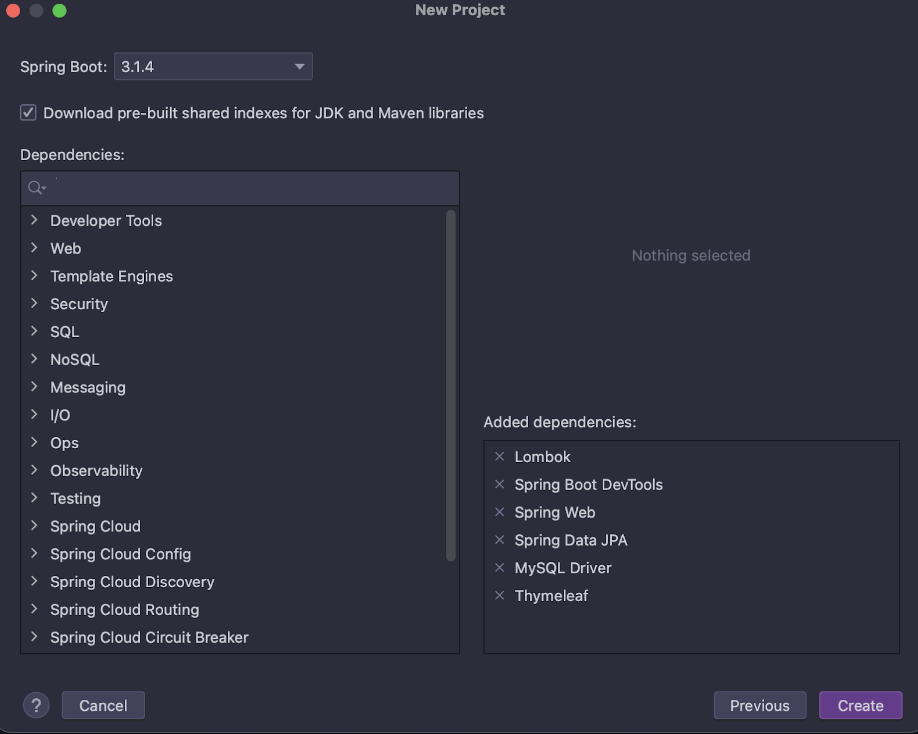Select the Testing row label
The height and width of the screenshot is (734, 918).
click(75, 499)
